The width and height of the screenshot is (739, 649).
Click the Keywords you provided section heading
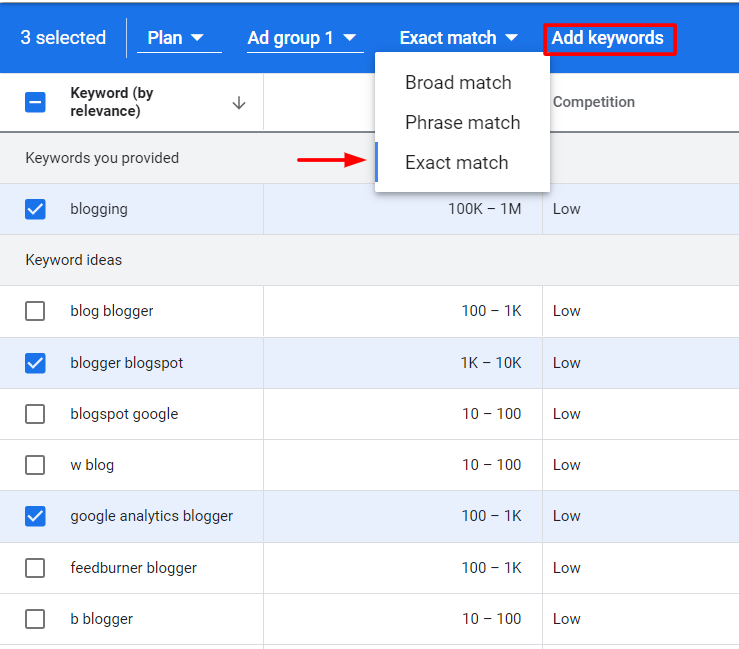point(102,158)
